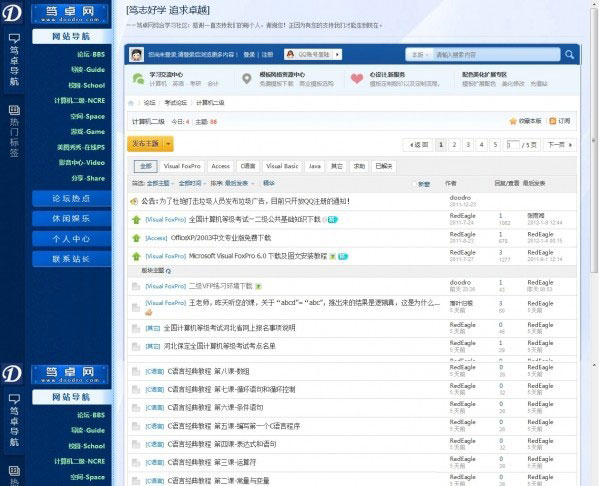
Task: Click the announcement speaker icon beside 公告
Action: [135, 201]
